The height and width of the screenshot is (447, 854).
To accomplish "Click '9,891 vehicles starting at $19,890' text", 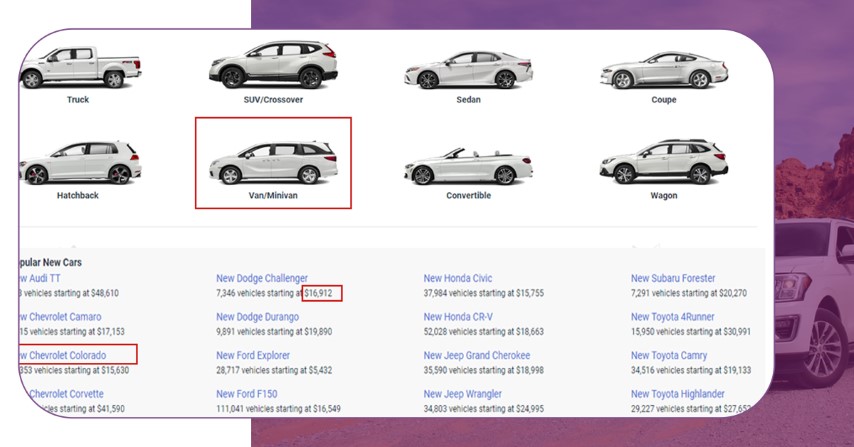I will click(x=274, y=332).
